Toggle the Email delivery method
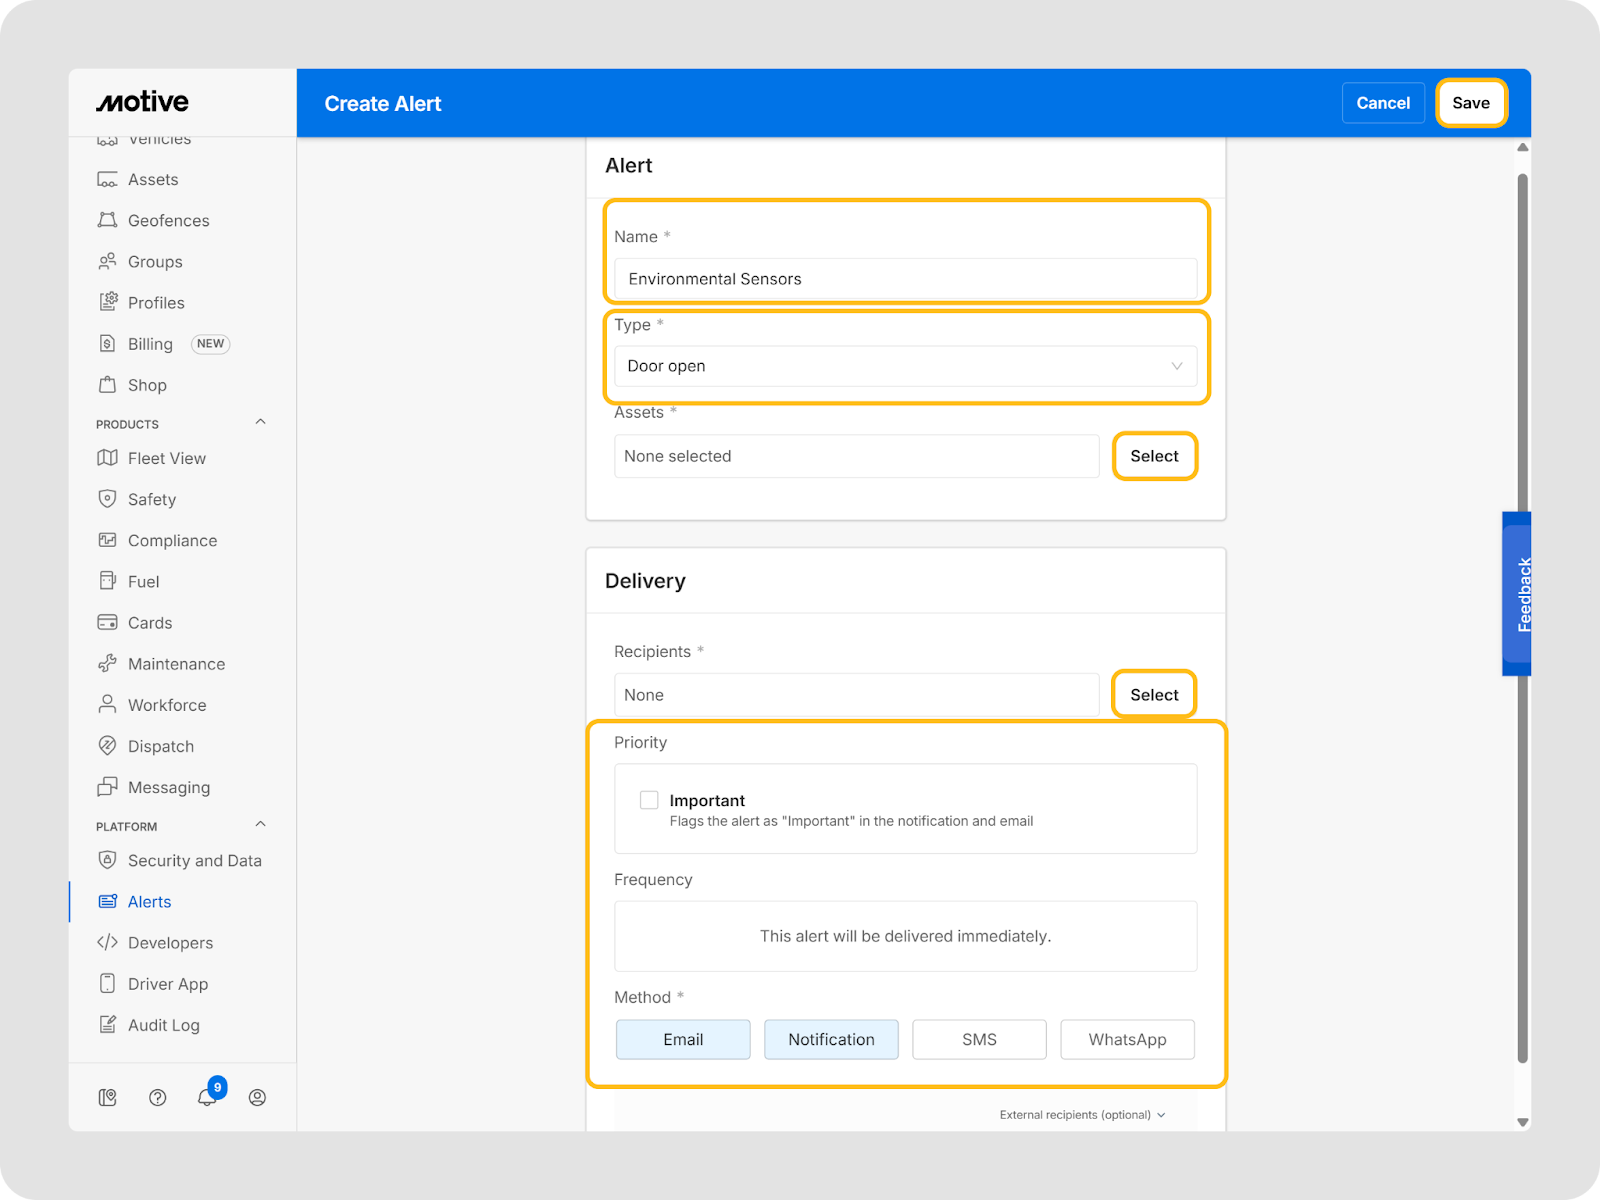Screen dimensions: 1600x1200 [x=683, y=1039]
